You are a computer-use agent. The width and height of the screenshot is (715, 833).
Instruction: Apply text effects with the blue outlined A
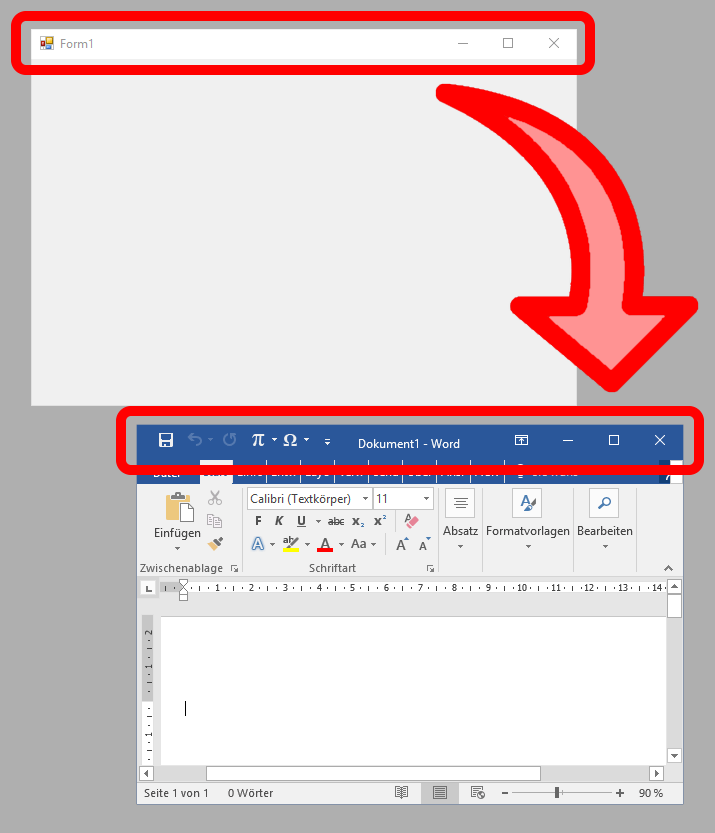[x=258, y=544]
